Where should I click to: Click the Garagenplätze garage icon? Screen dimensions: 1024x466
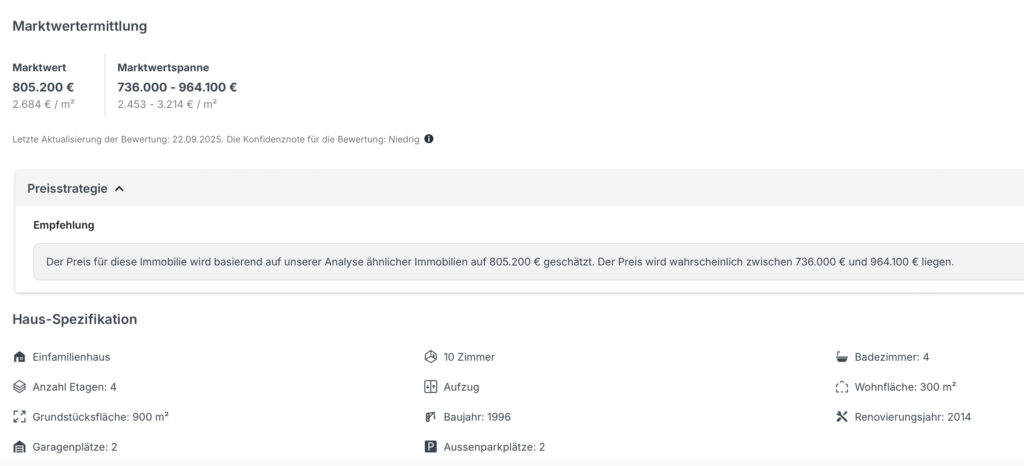click(19, 447)
